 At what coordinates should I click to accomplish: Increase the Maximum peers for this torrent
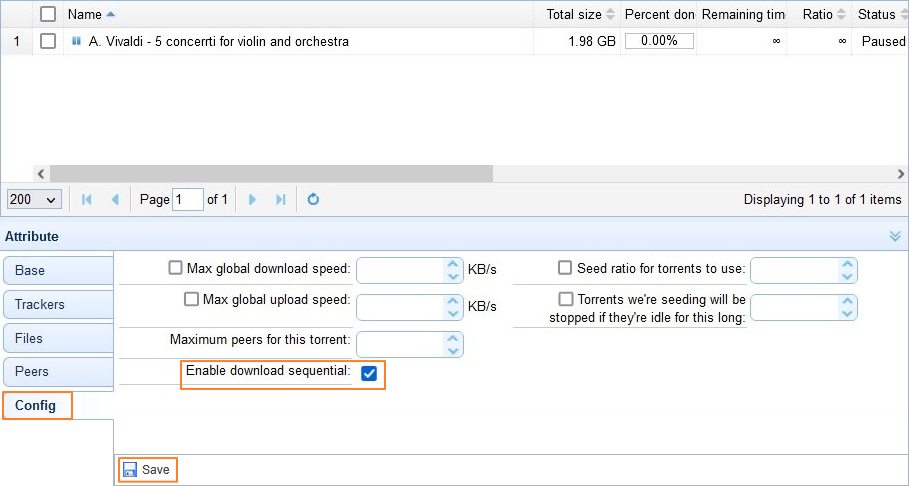(x=454, y=338)
